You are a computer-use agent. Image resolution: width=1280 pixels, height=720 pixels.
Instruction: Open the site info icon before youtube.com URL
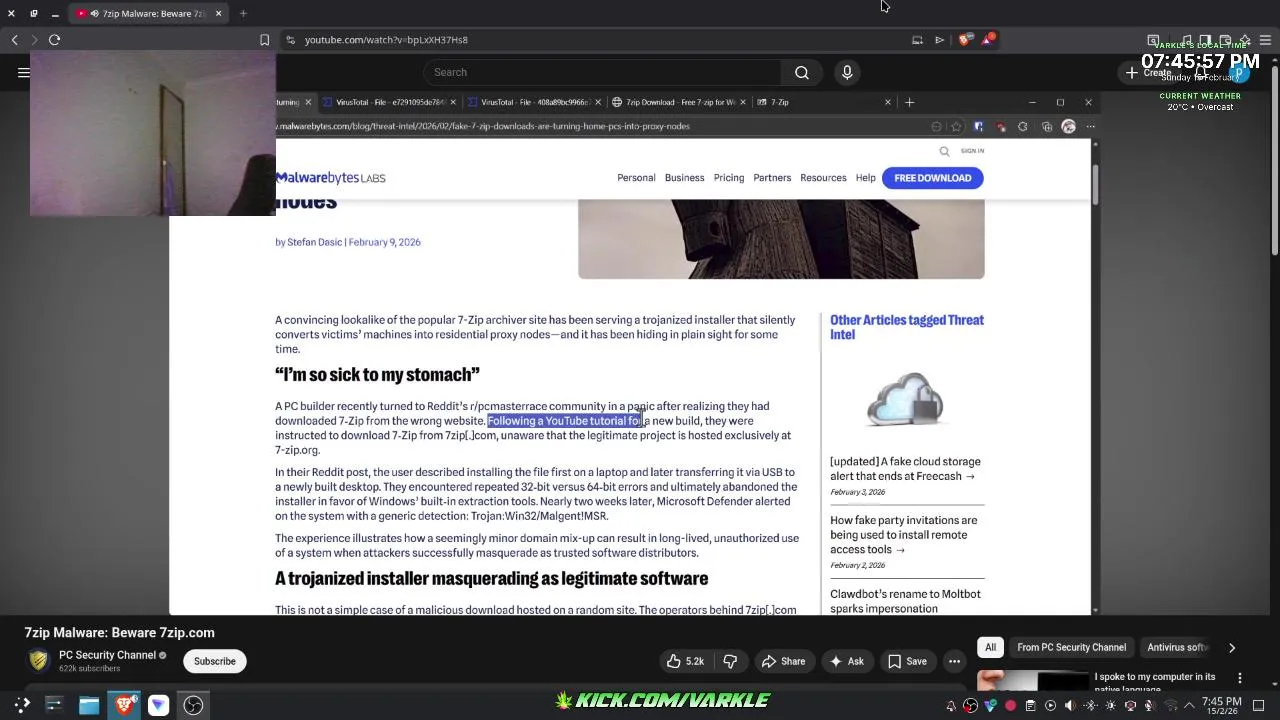click(290, 40)
